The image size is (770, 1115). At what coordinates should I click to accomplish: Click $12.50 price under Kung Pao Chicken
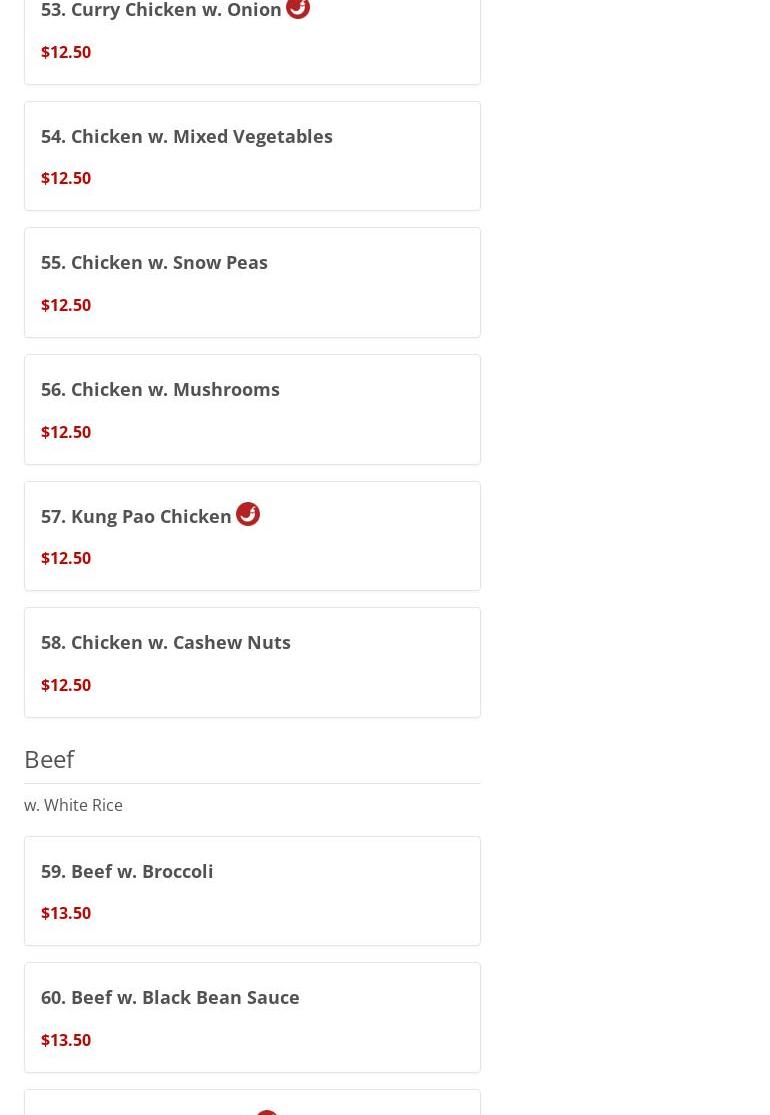66,558
